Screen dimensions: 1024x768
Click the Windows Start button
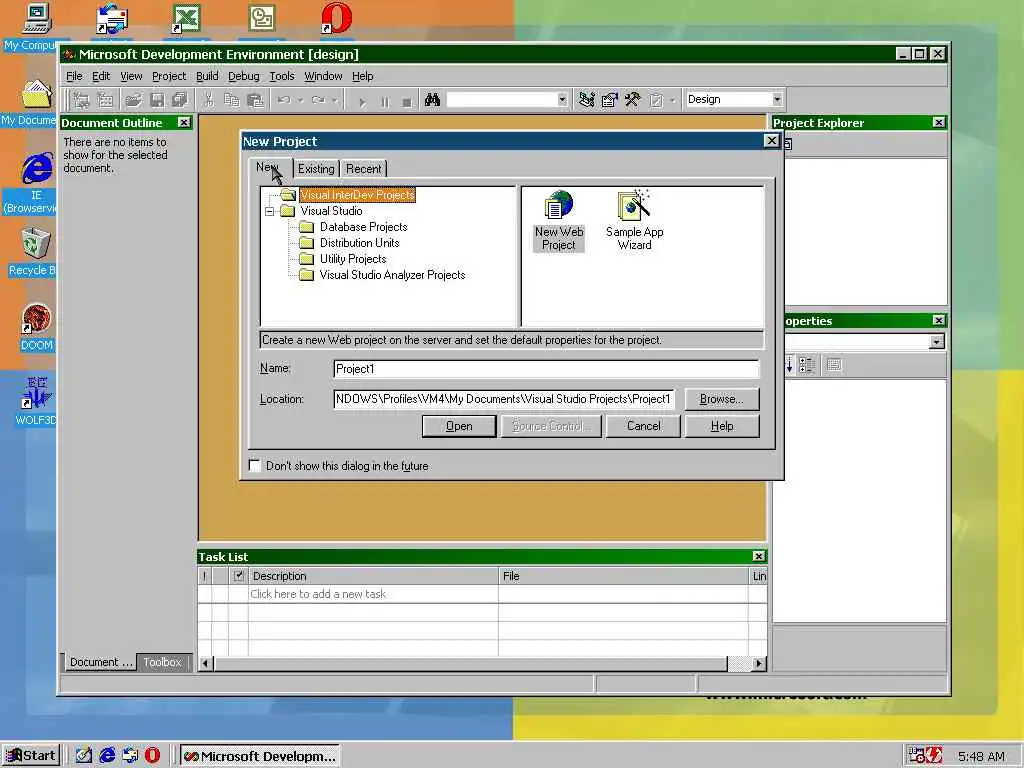pos(31,756)
